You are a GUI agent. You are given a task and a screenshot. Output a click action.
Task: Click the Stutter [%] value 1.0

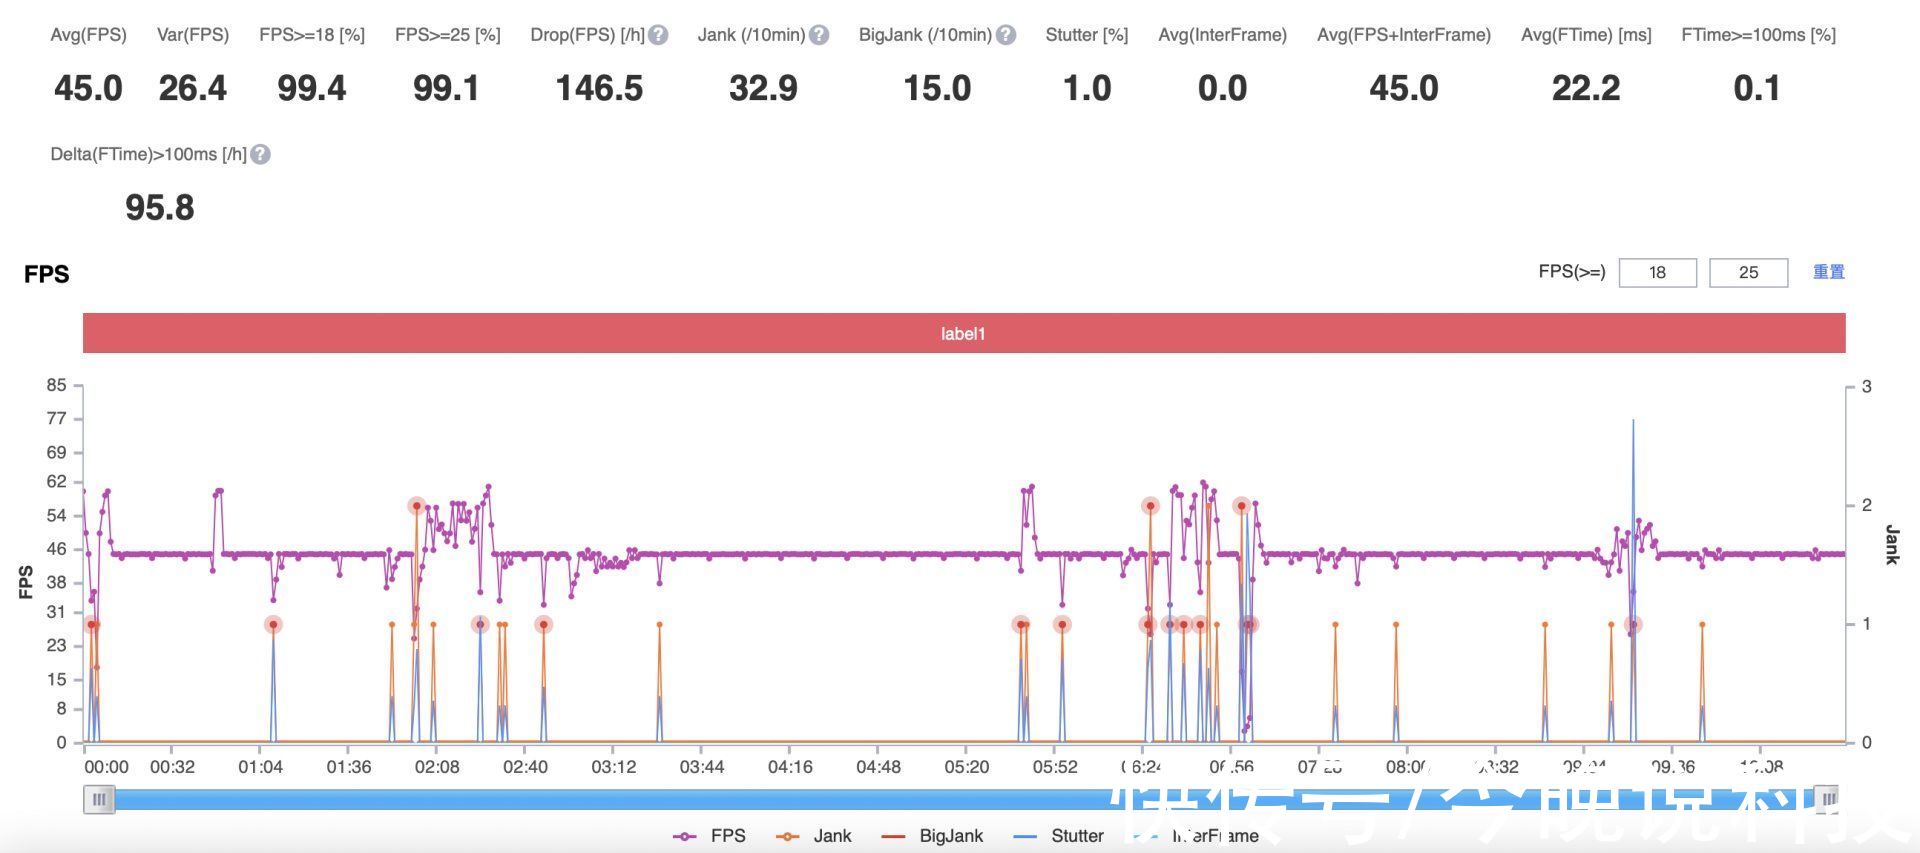pyautogui.click(x=1087, y=88)
